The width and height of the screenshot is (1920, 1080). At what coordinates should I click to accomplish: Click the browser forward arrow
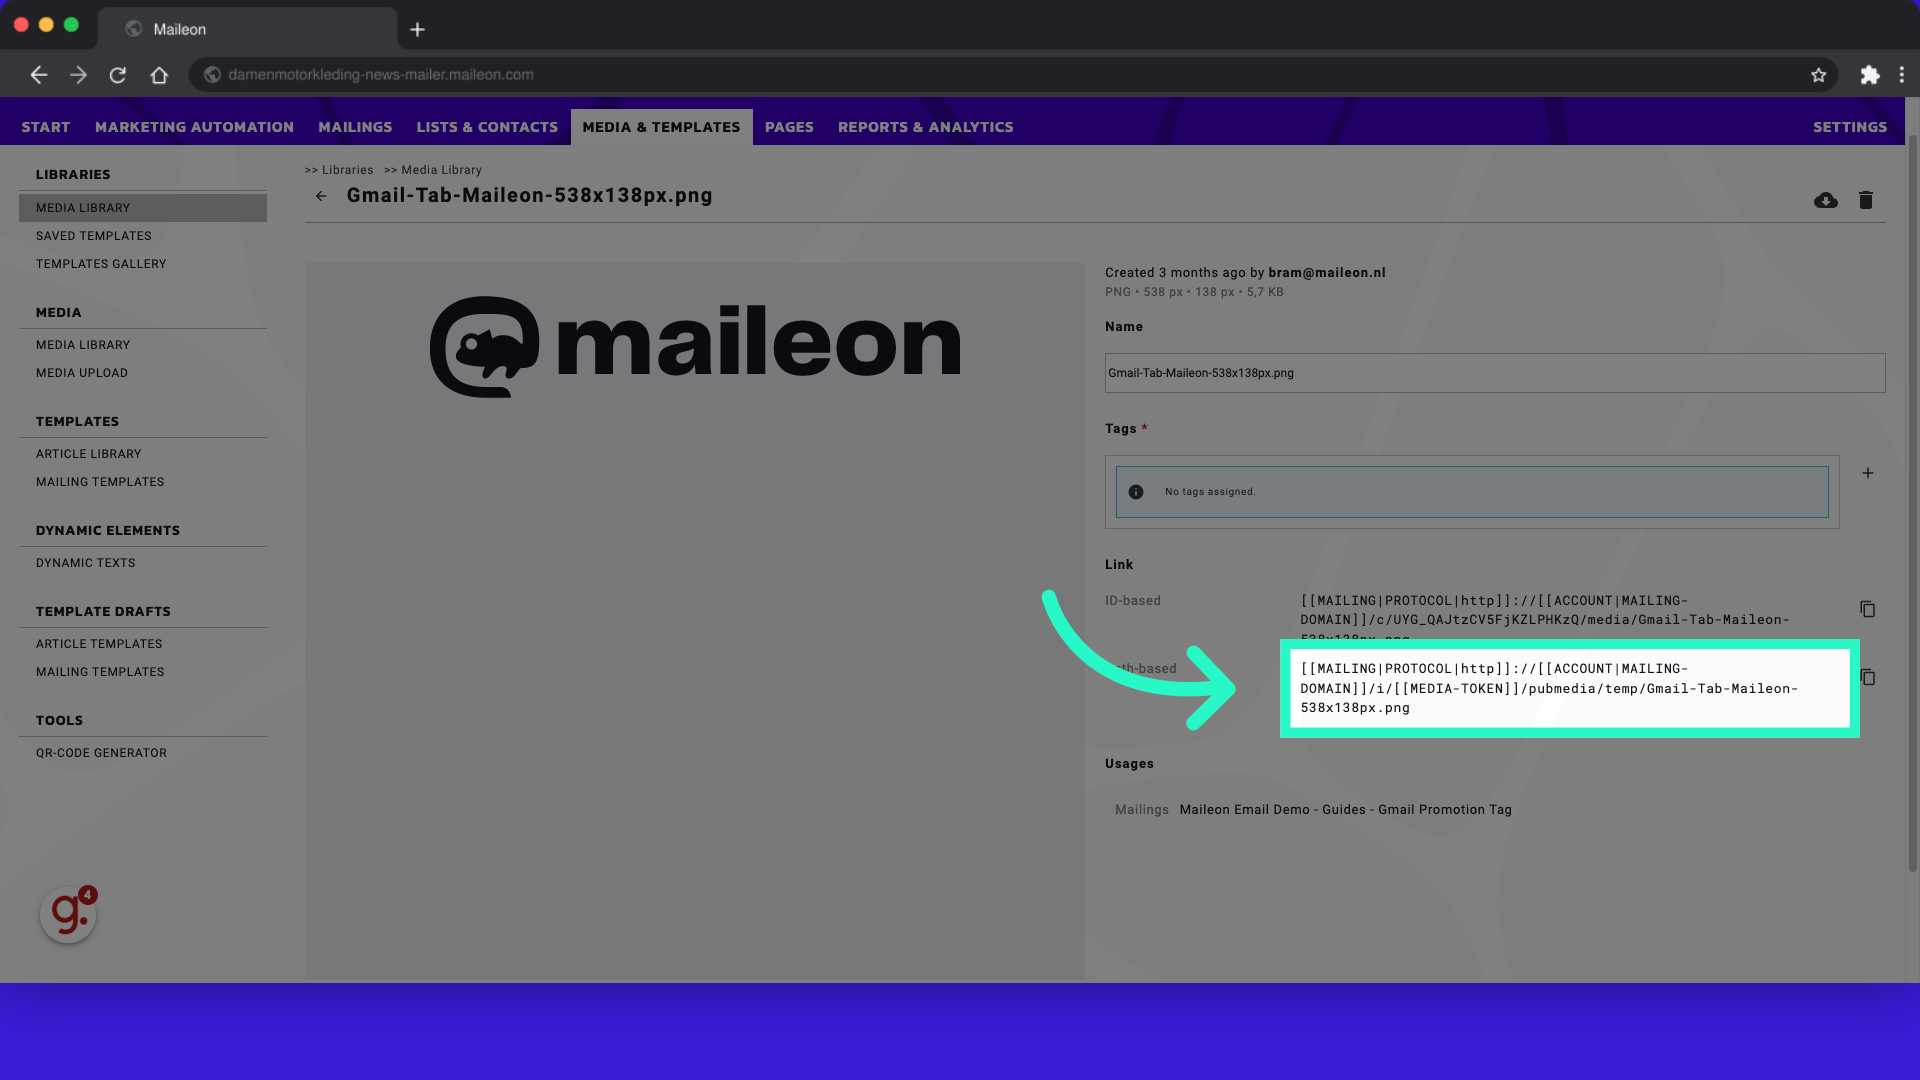tap(78, 75)
